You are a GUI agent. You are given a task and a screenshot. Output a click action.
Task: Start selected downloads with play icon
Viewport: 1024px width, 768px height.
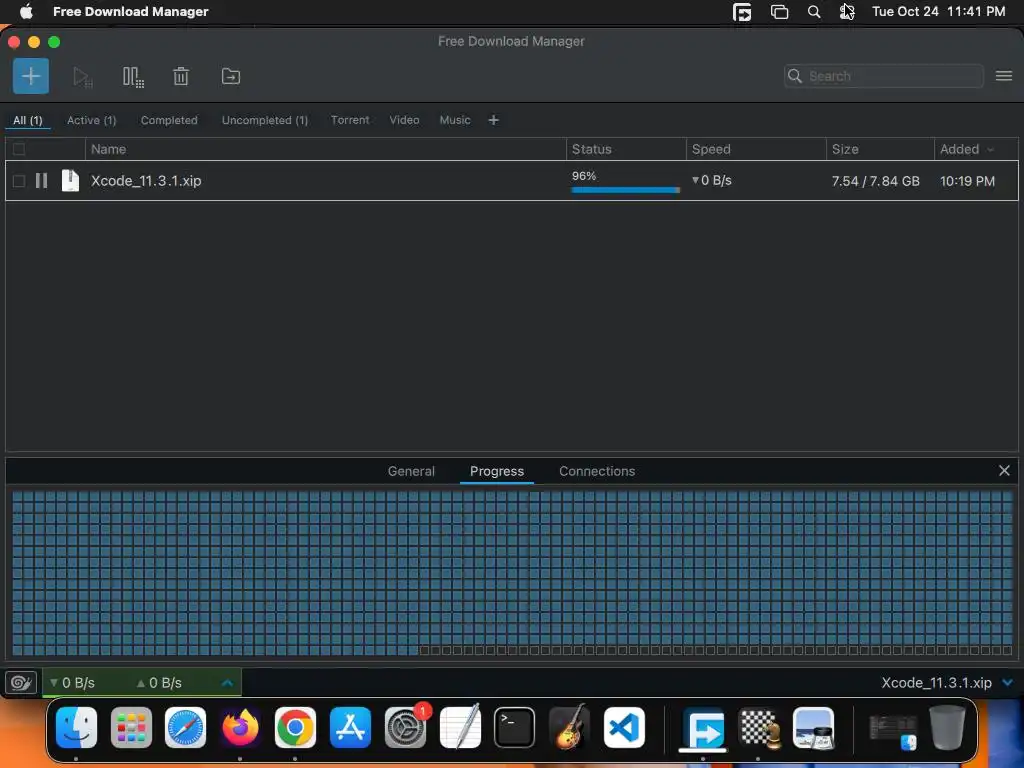[x=82, y=77]
